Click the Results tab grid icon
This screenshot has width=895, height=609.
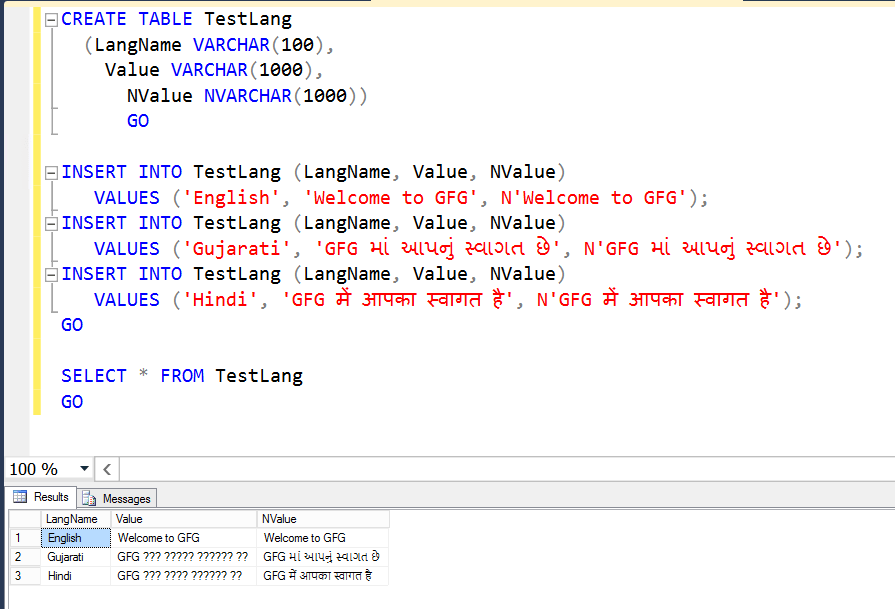tap(20, 497)
